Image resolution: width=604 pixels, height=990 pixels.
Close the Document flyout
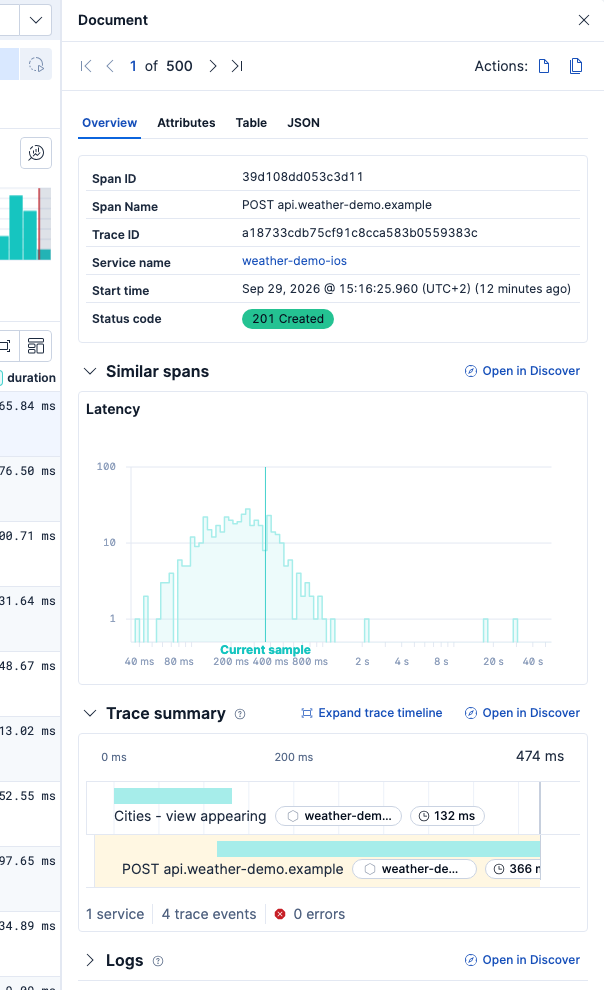584,20
